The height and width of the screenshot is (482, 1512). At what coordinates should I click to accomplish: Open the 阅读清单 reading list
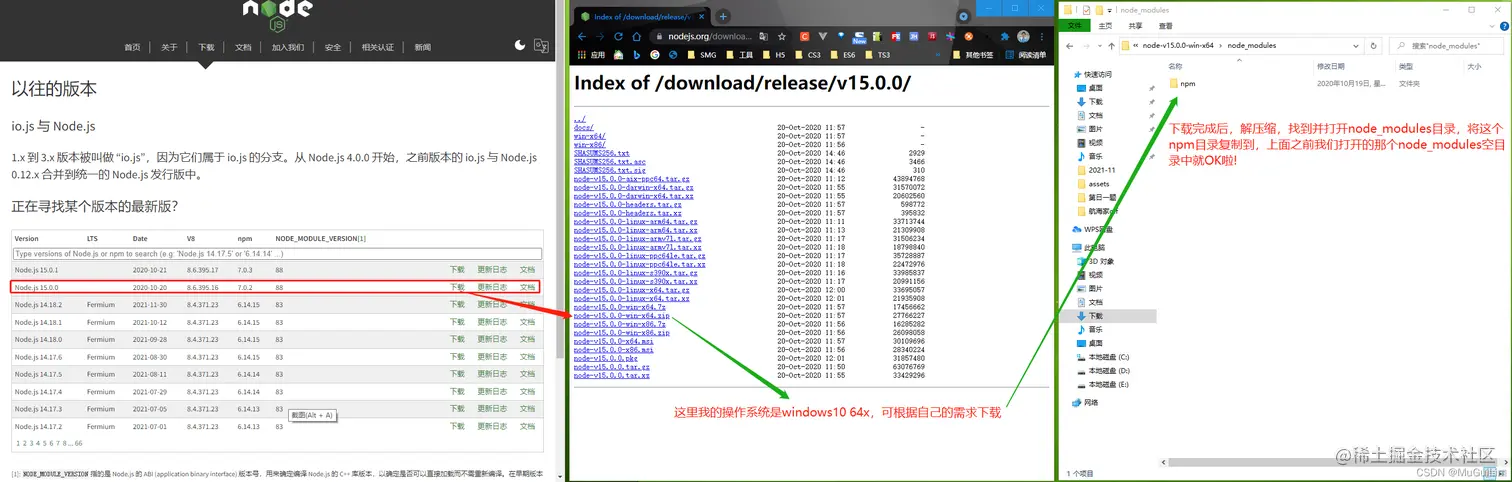tap(1025, 55)
